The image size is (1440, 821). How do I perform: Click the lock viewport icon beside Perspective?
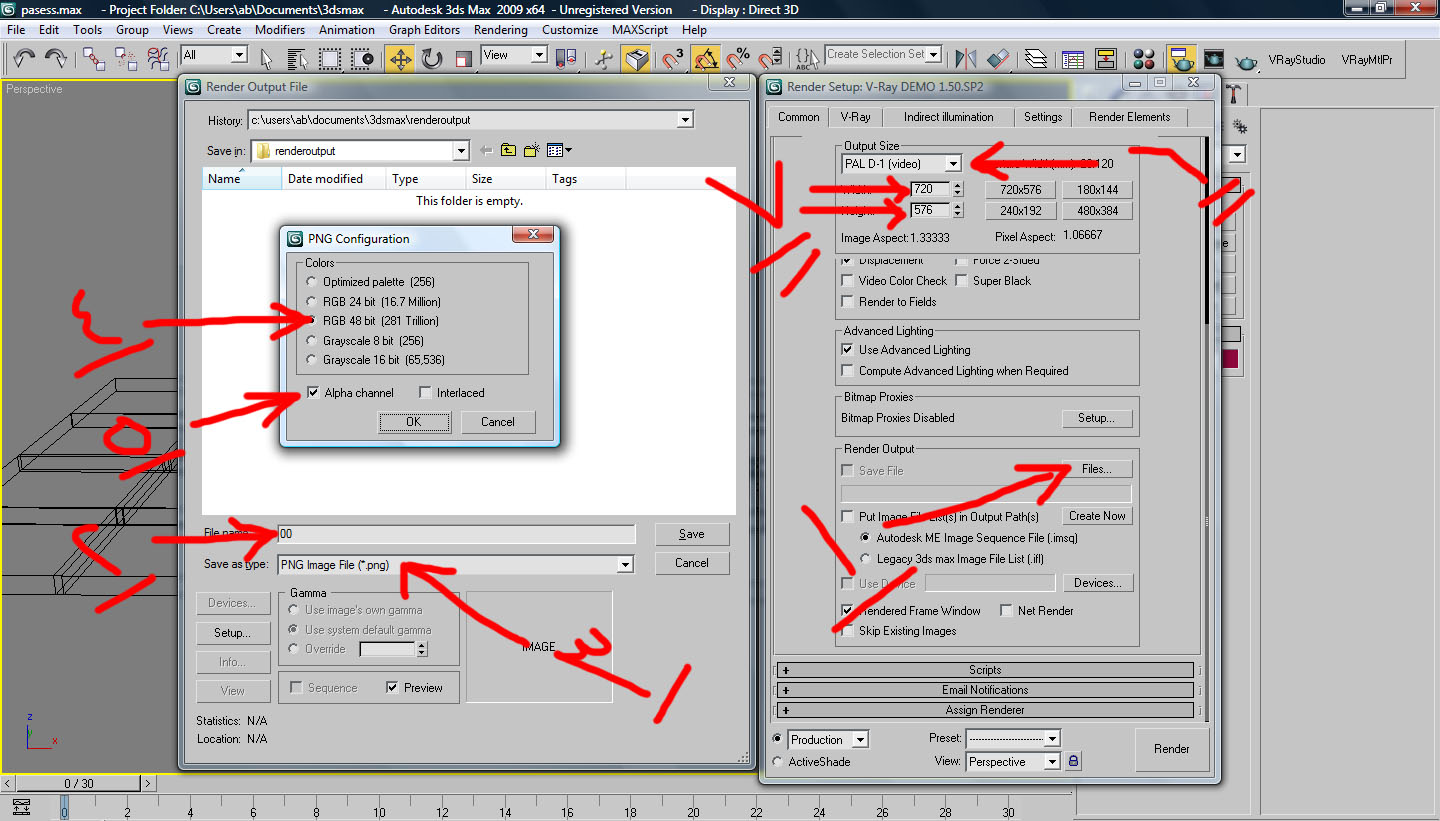[x=1072, y=761]
